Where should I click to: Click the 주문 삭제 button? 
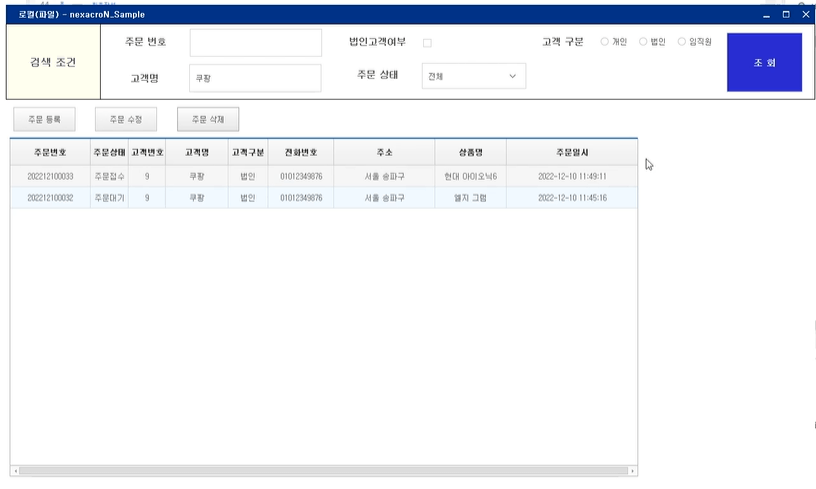point(208,120)
